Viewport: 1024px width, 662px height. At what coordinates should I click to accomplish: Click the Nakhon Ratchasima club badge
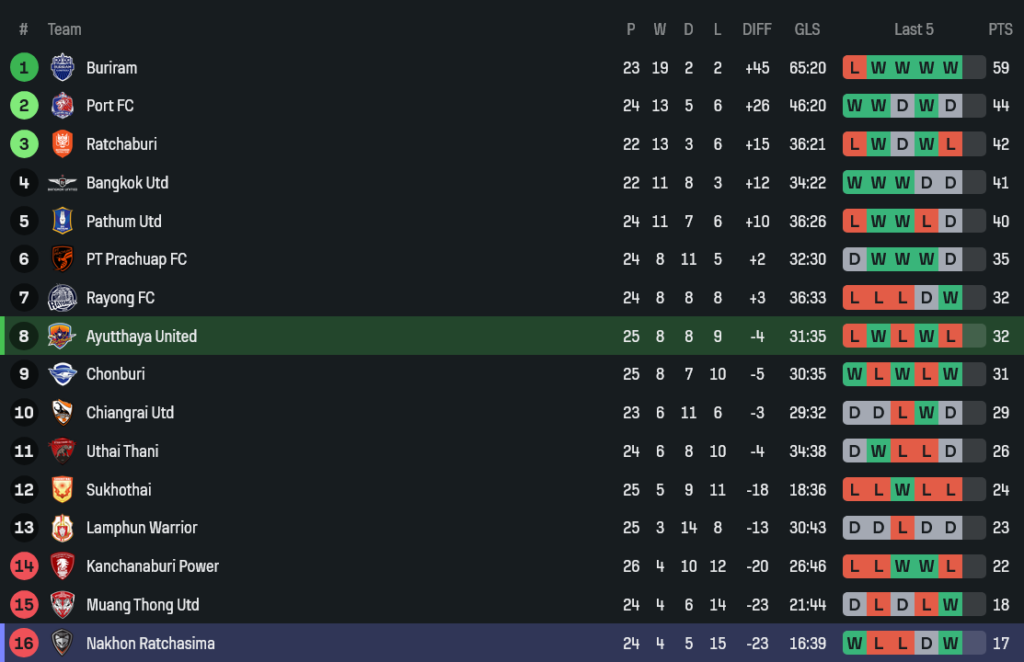coord(62,643)
